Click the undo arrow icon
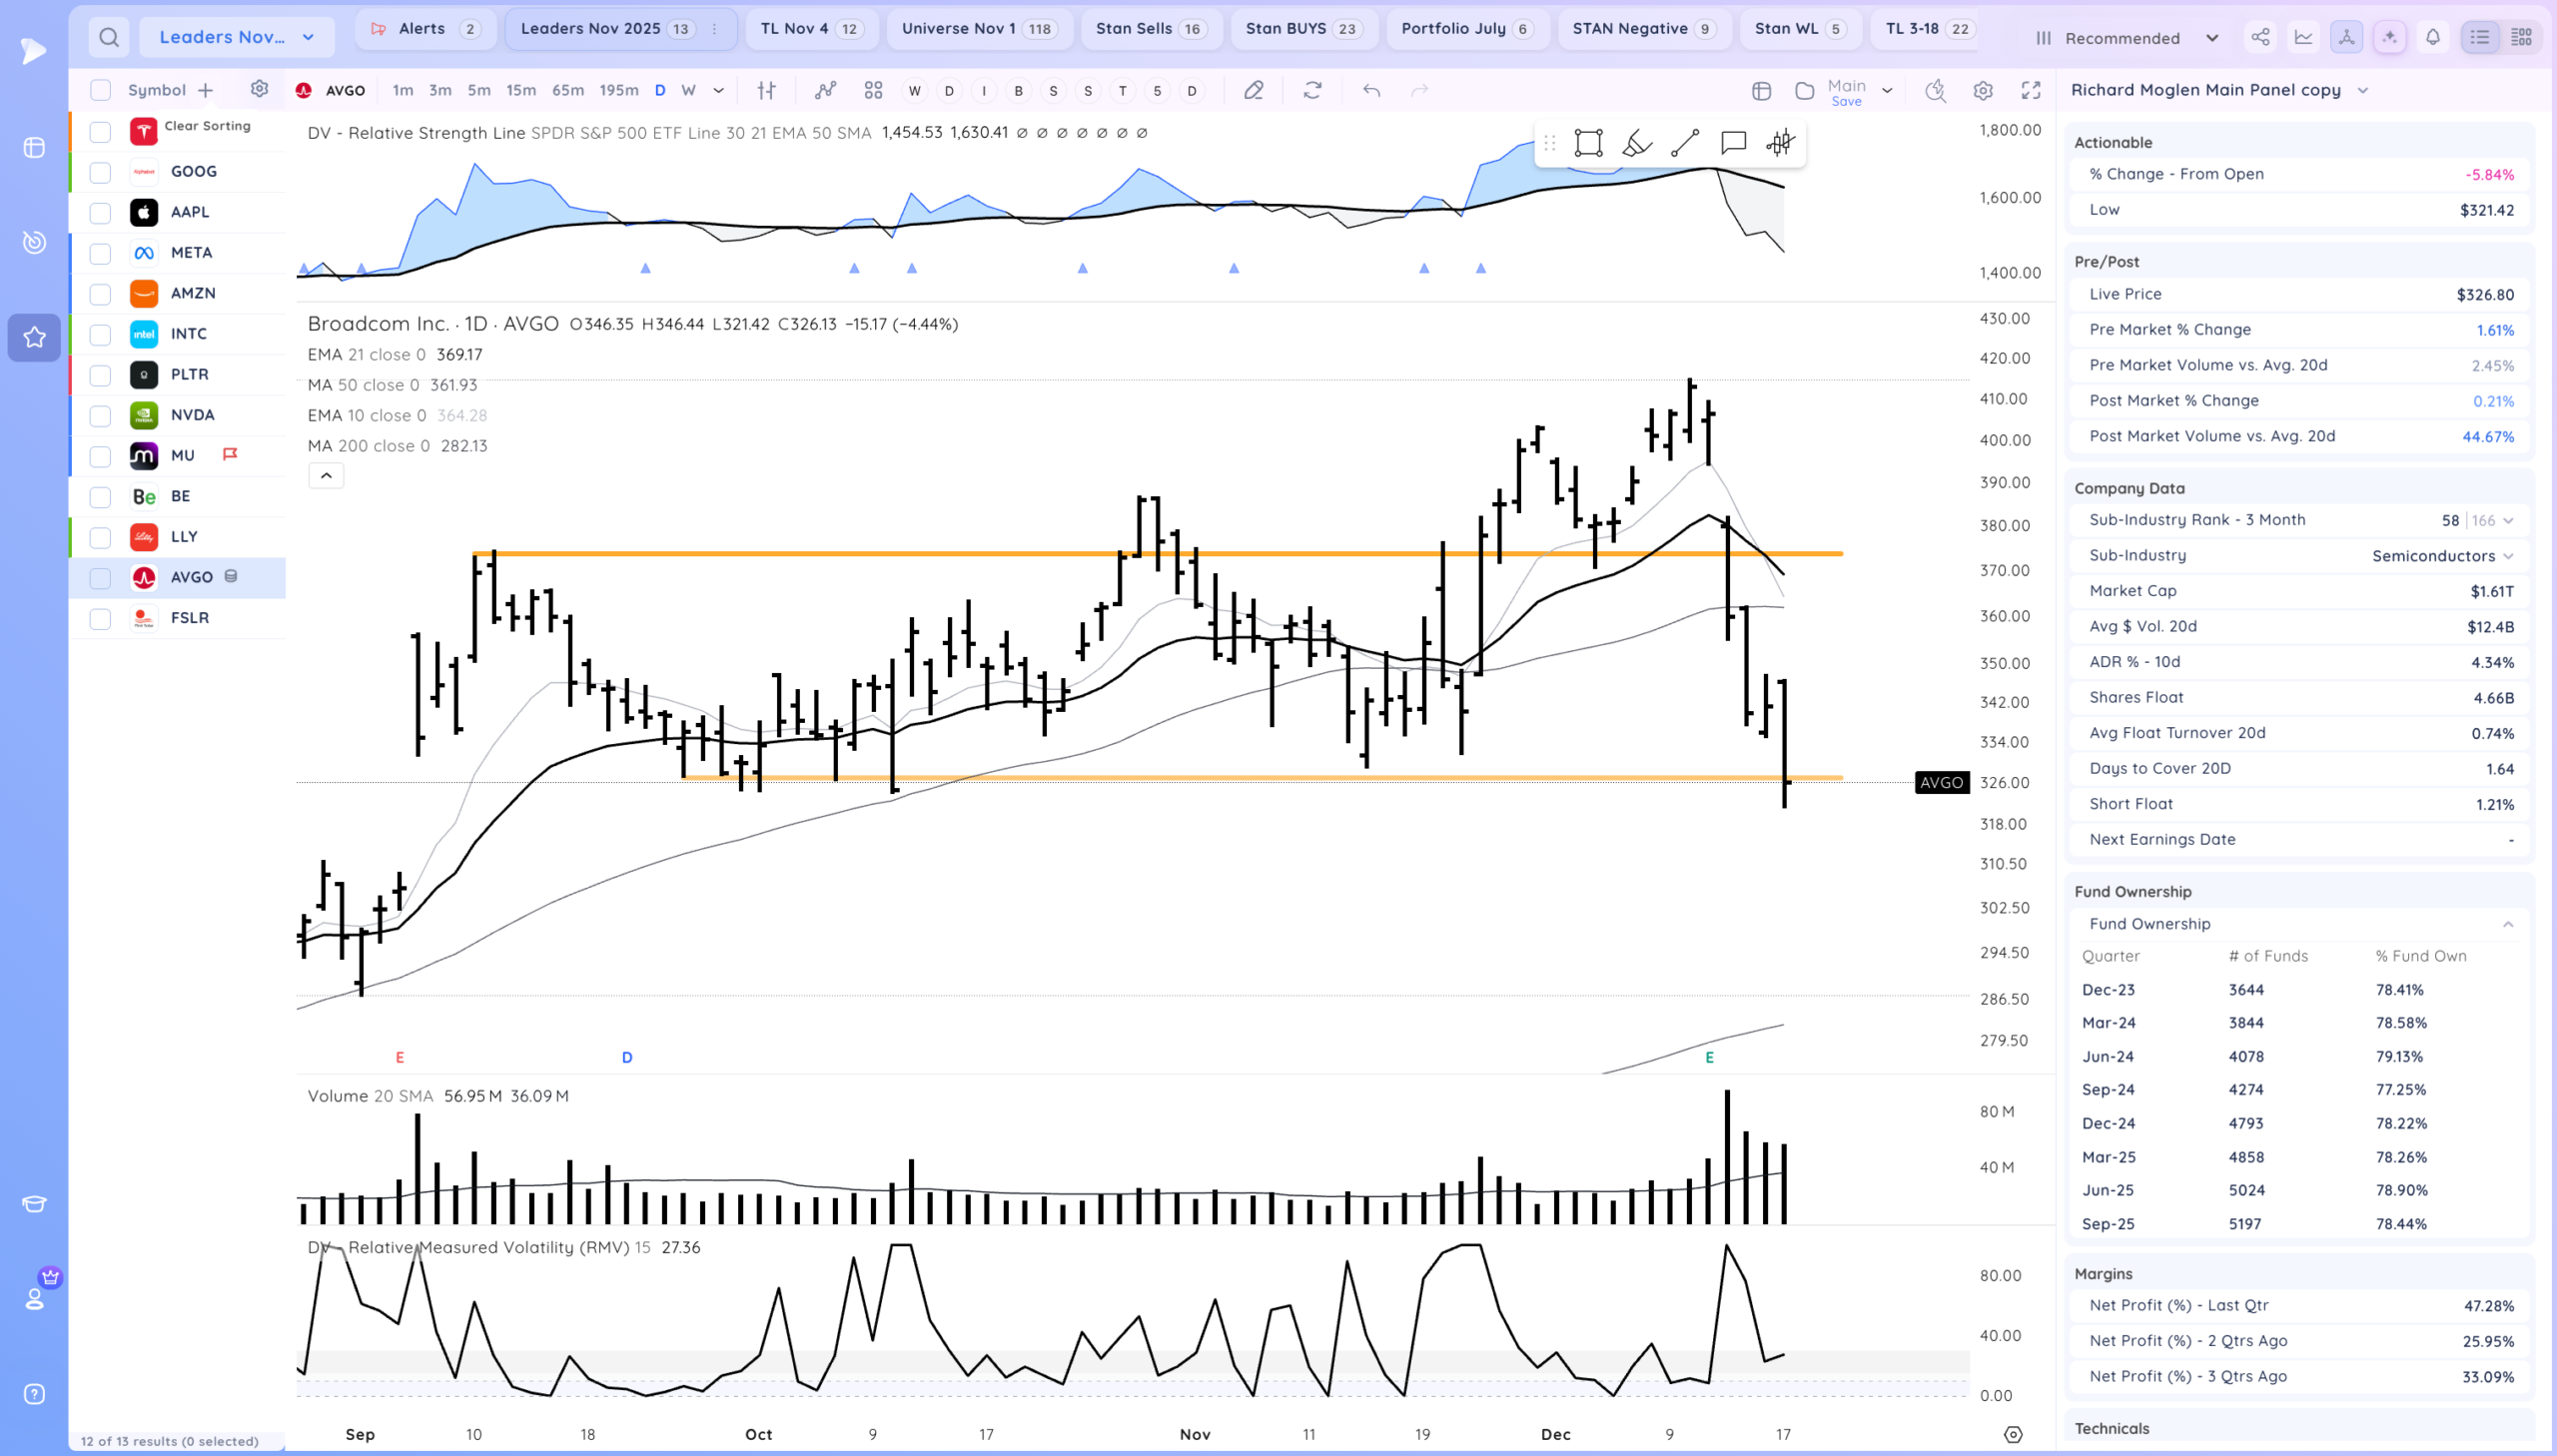Screen dimensions: 2557x1456 coord(1371,90)
